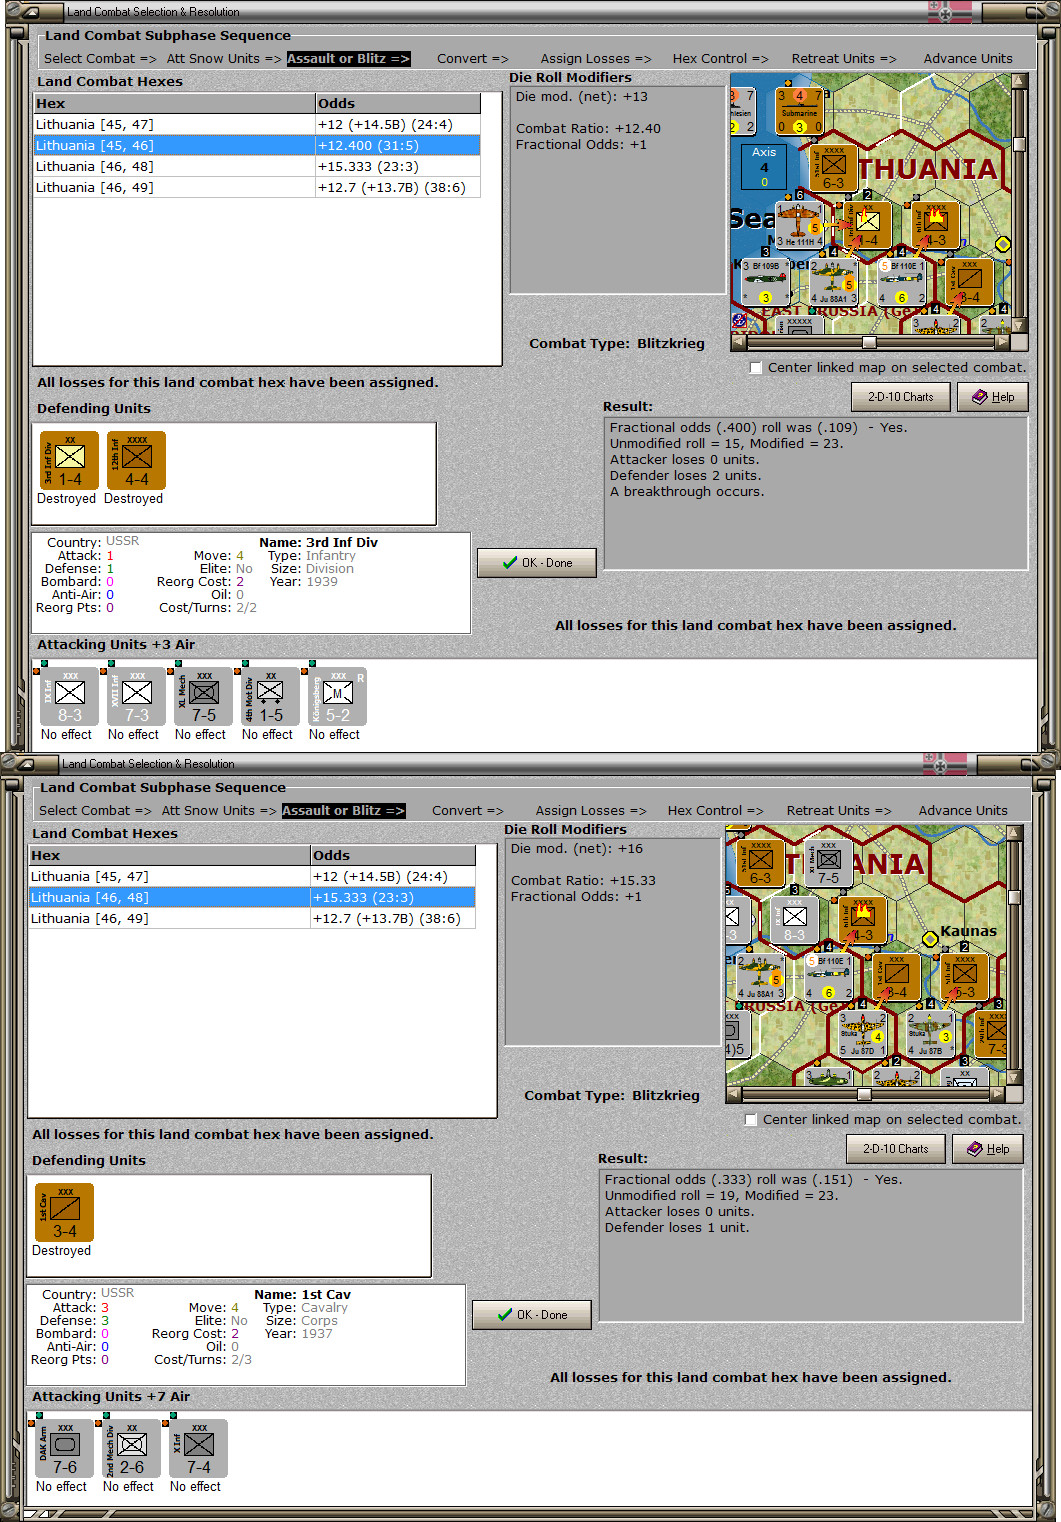The image size is (1061, 1522).
Task: Open Help in lower window
Action: point(988,1149)
